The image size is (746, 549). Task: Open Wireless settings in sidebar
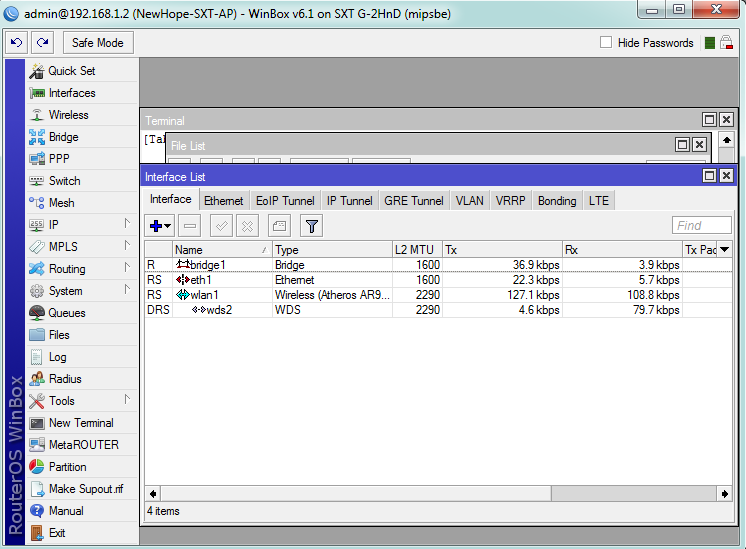[82, 115]
